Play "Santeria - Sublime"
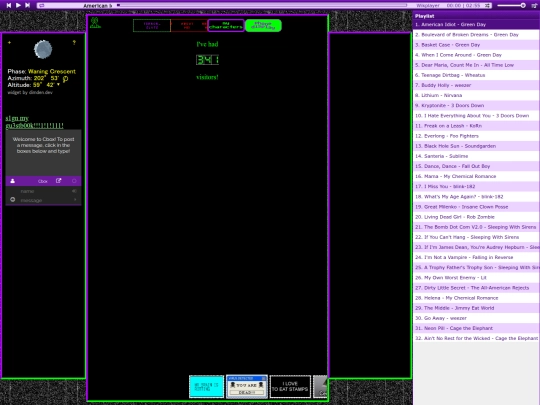 click(476, 156)
